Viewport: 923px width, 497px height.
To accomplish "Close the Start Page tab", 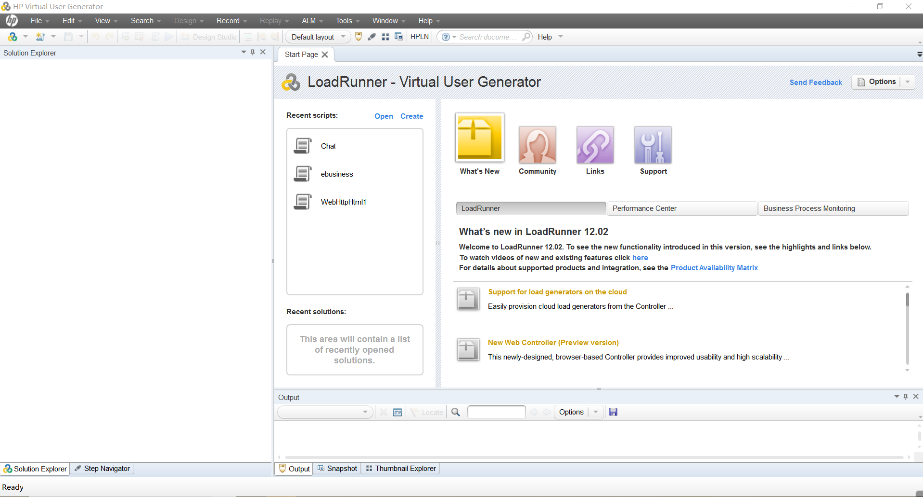I will (x=325, y=54).
